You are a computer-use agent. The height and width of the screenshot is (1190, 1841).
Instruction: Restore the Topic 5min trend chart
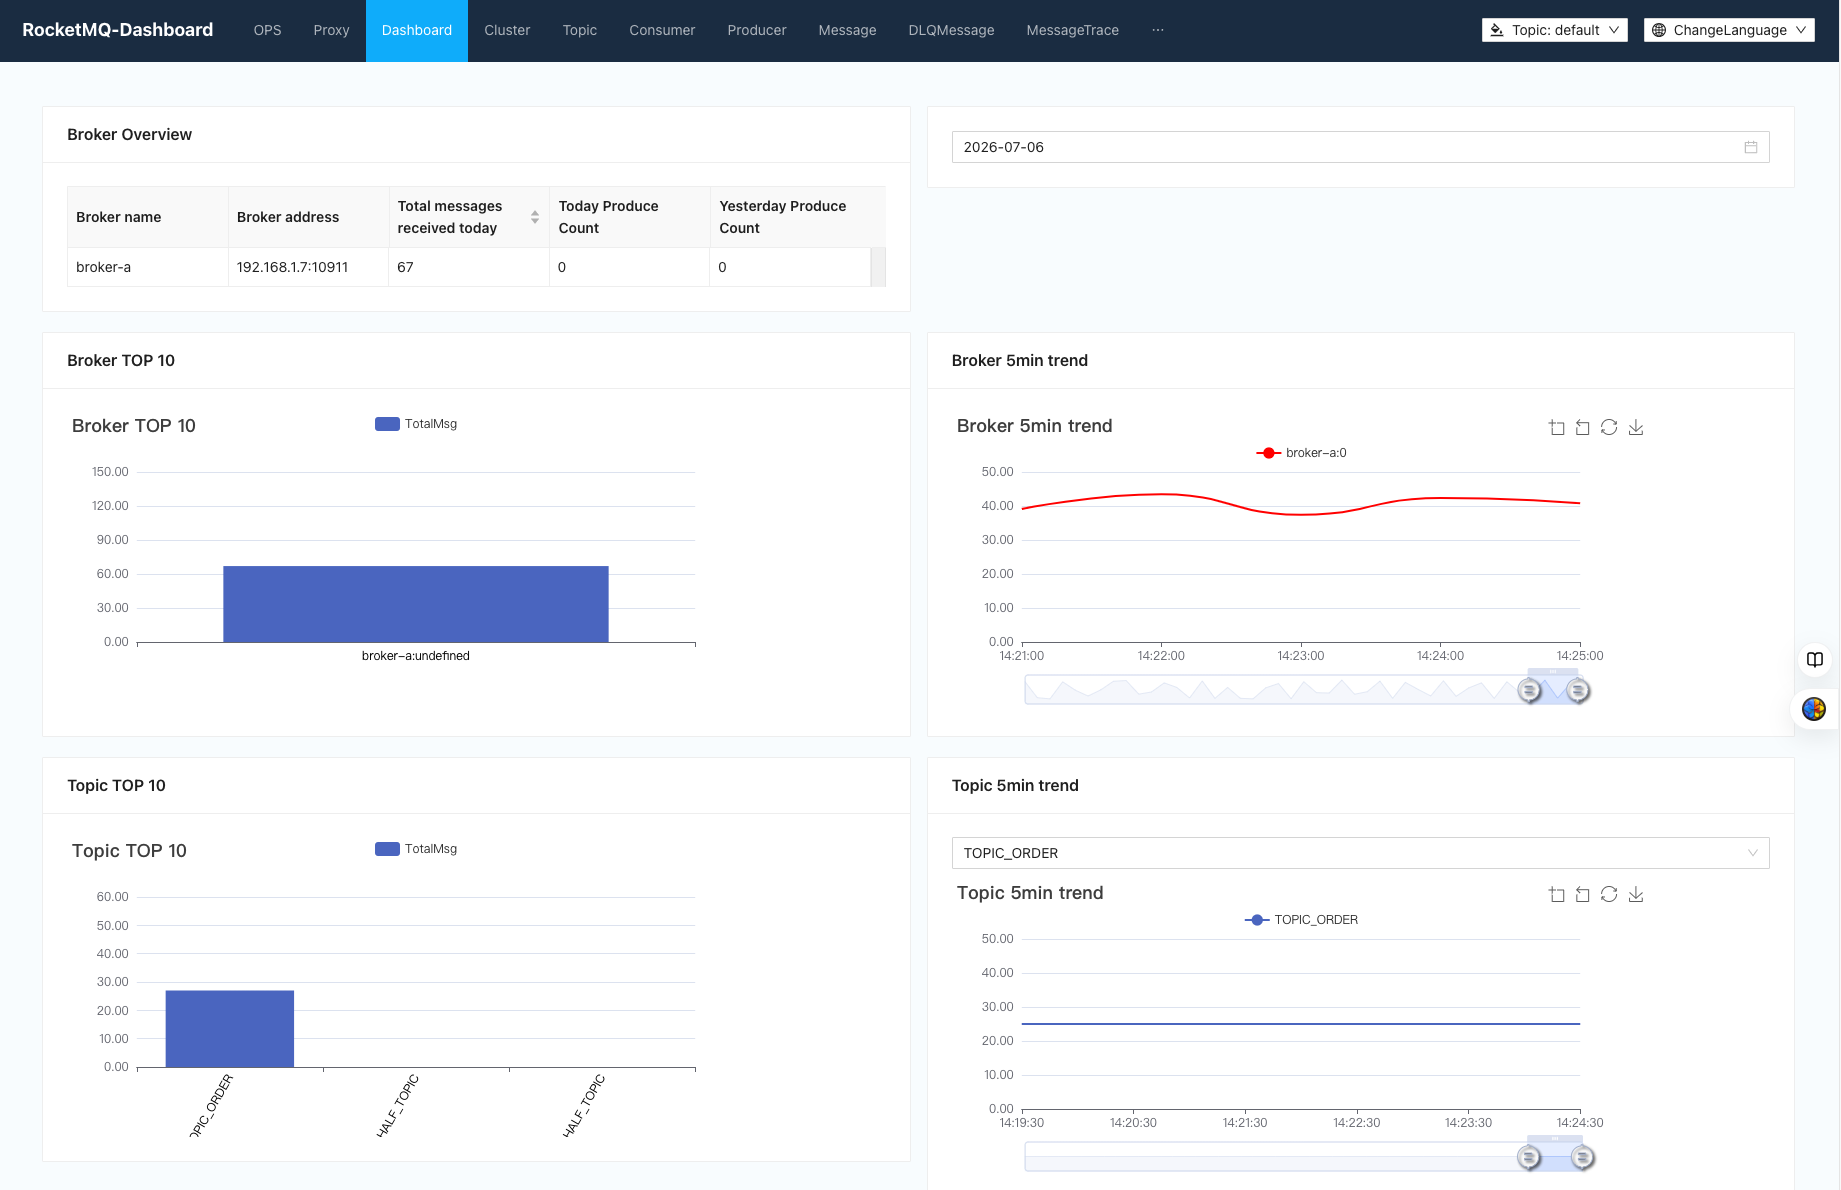pos(1609,894)
